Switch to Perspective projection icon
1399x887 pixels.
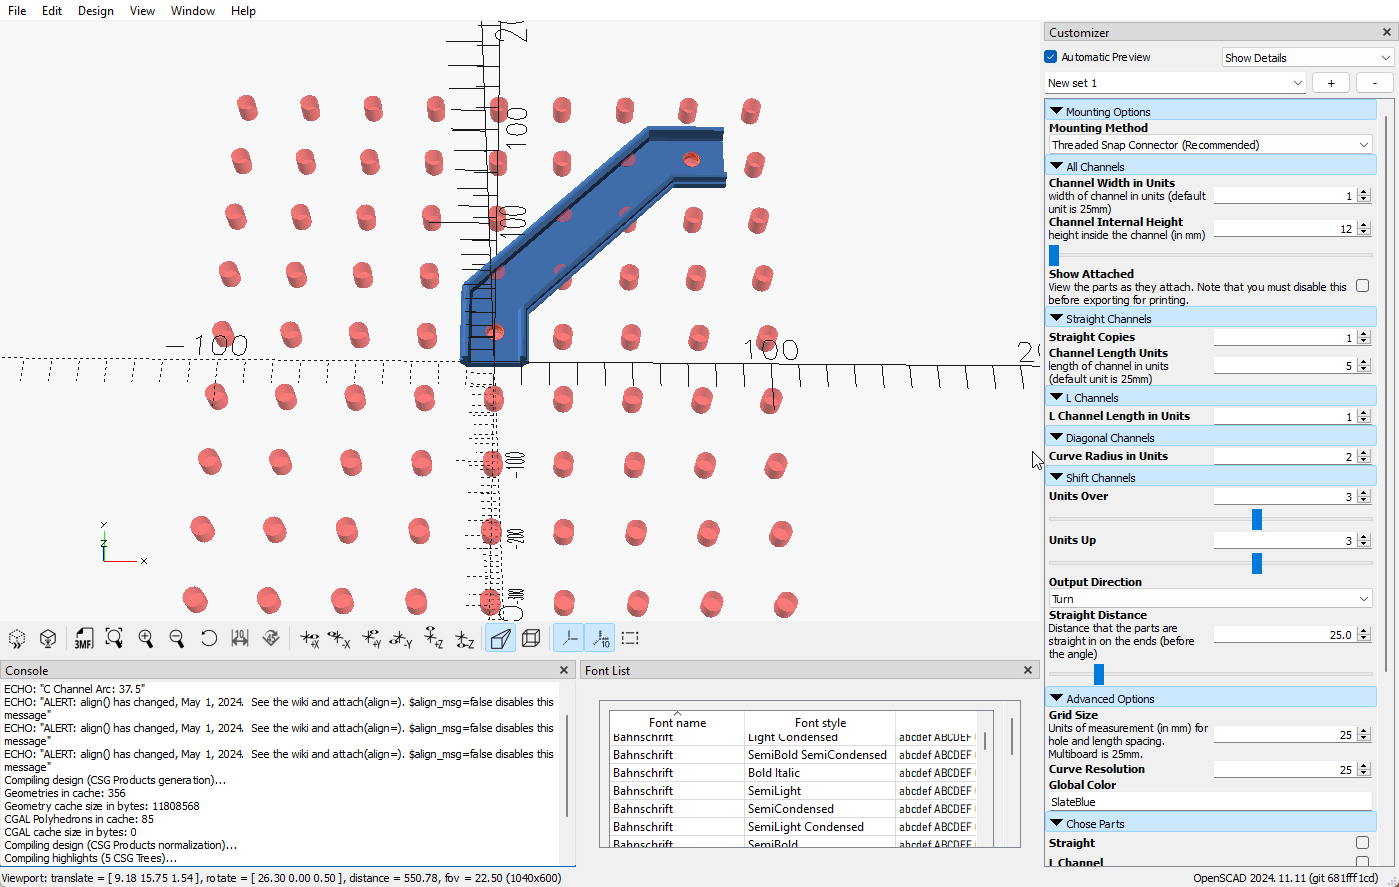tap(501, 638)
